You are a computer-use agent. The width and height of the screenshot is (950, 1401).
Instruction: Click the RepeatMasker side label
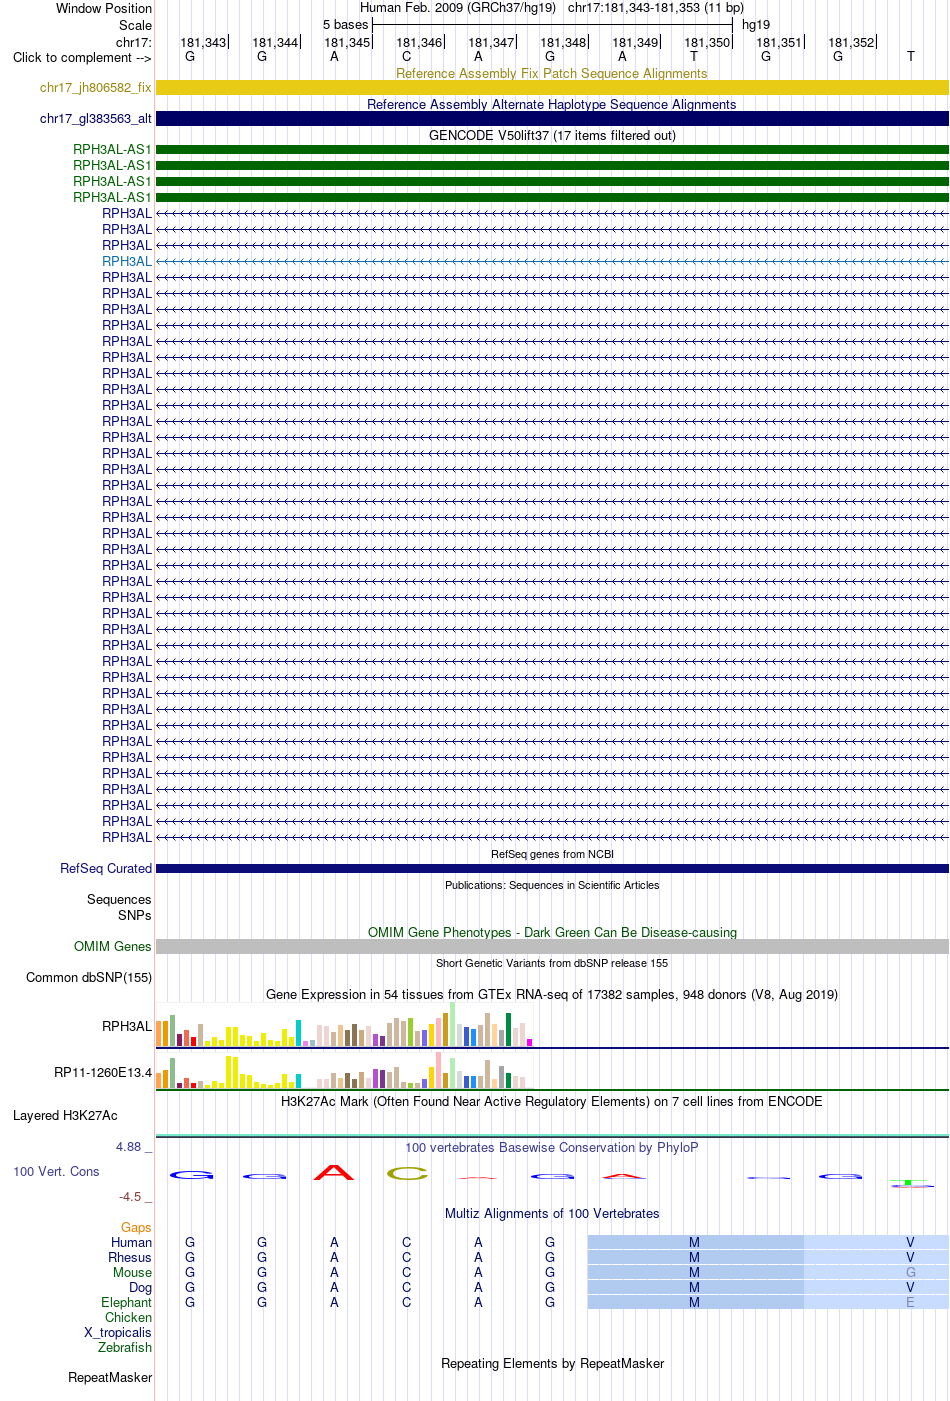coord(110,1377)
